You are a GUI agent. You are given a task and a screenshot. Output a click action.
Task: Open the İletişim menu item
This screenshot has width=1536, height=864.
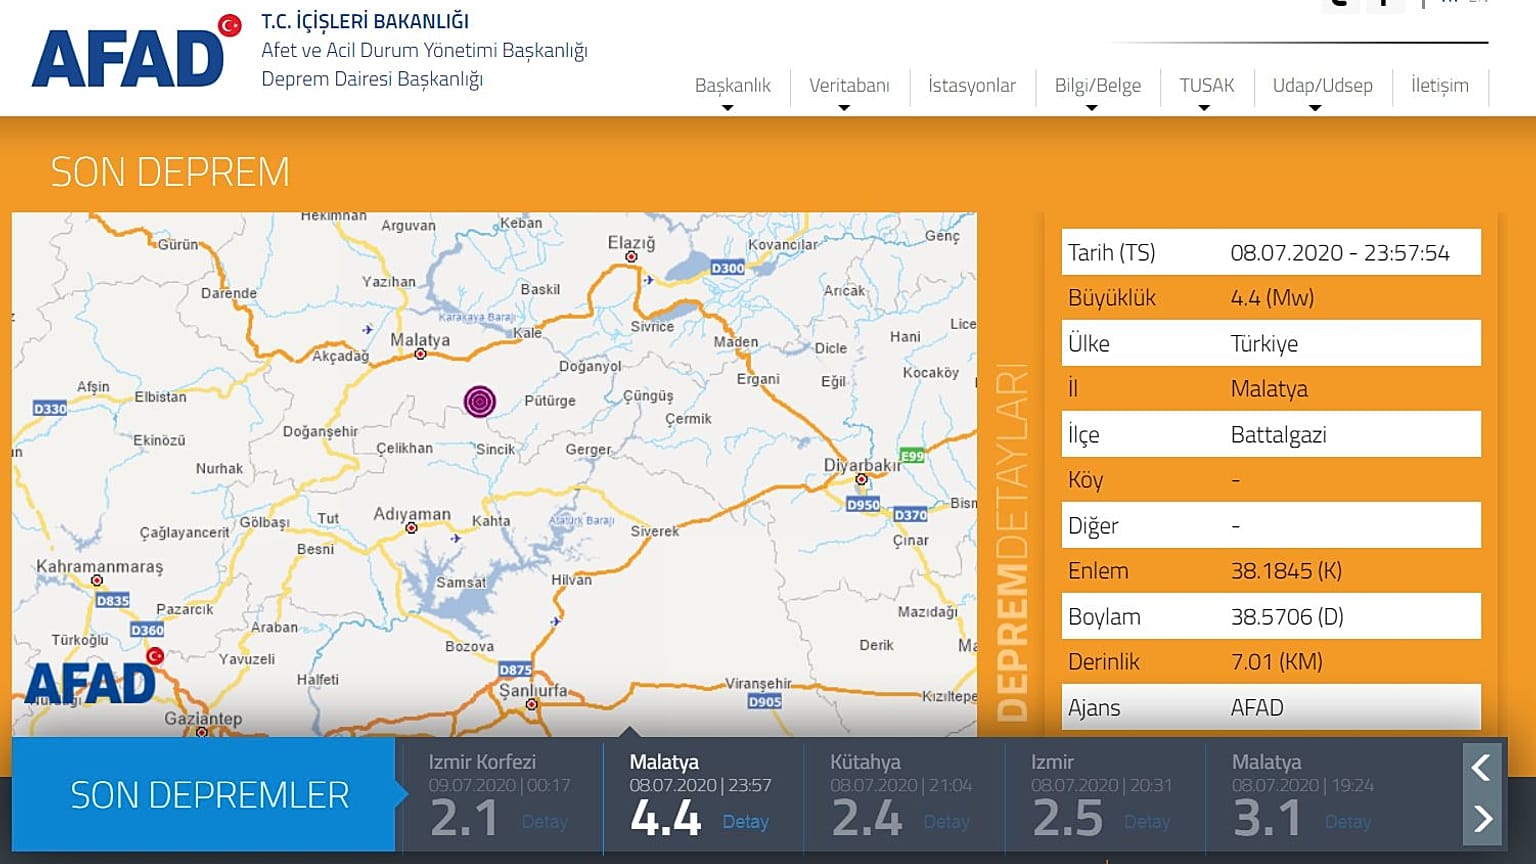[x=1440, y=85]
